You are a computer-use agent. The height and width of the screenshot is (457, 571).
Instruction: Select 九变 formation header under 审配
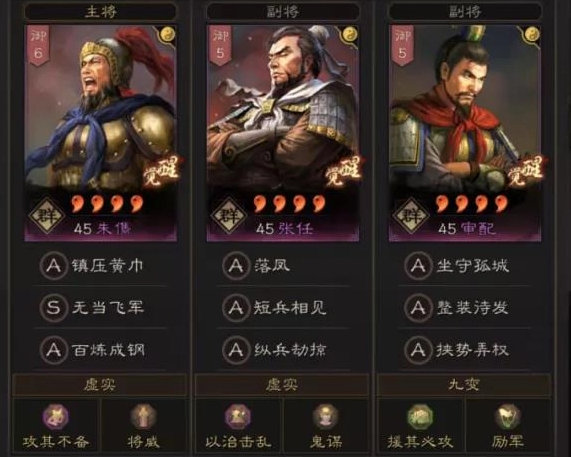click(x=464, y=385)
